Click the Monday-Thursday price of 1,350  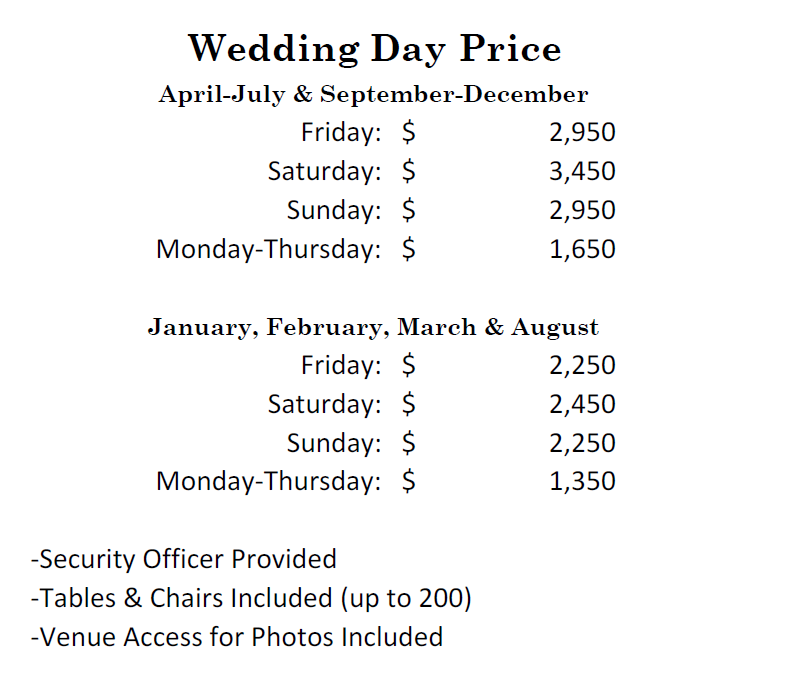pos(582,482)
